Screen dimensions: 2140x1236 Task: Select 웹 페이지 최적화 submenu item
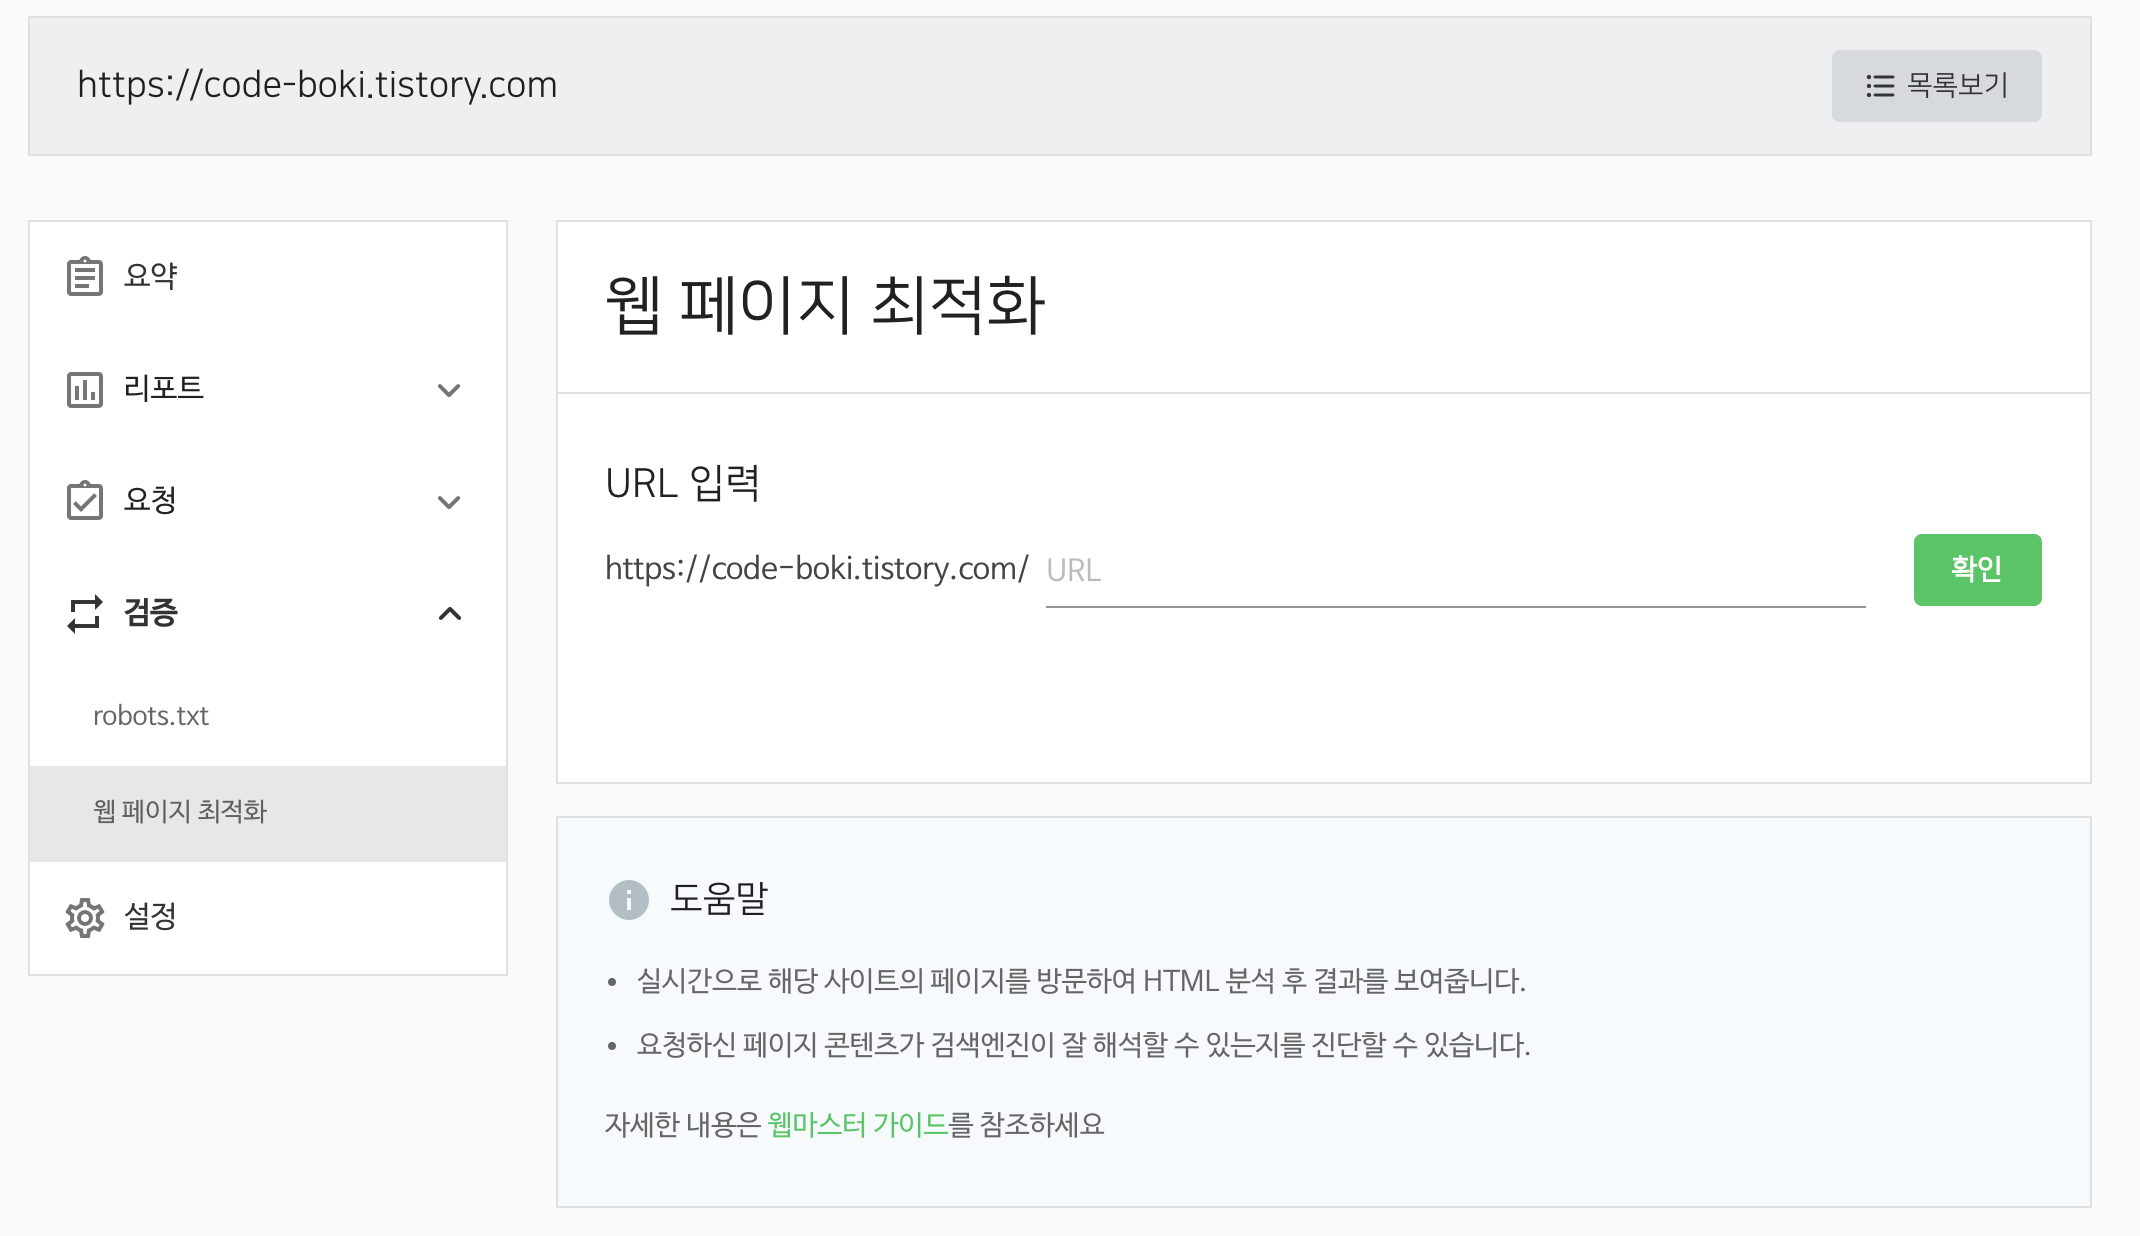tap(180, 811)
